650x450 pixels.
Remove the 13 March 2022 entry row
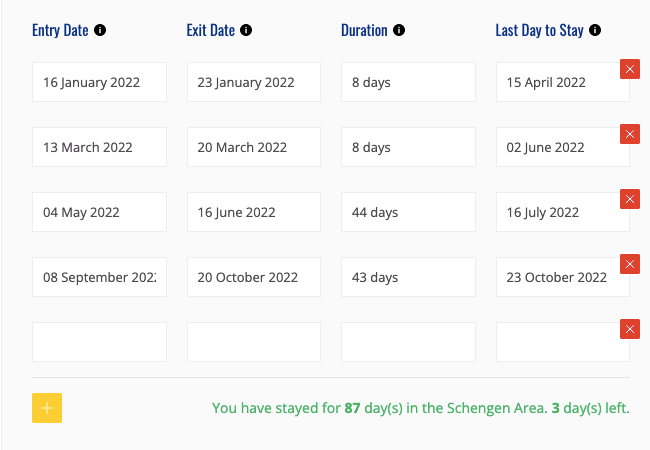click(630, 134)
